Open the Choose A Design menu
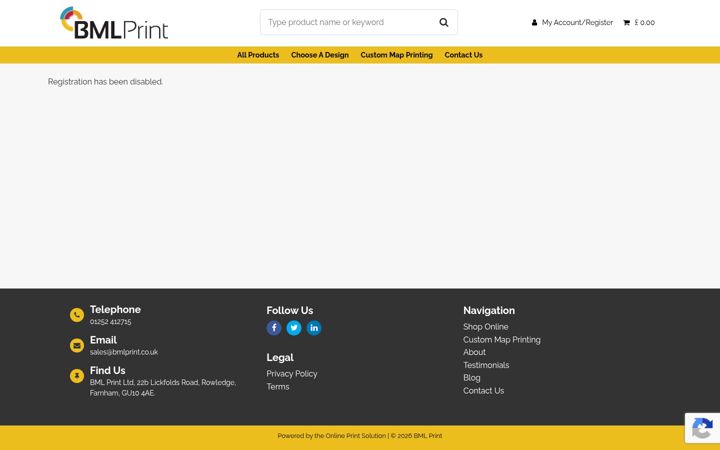The width and height of the screenshot is (720, 450). click(320, 55)
